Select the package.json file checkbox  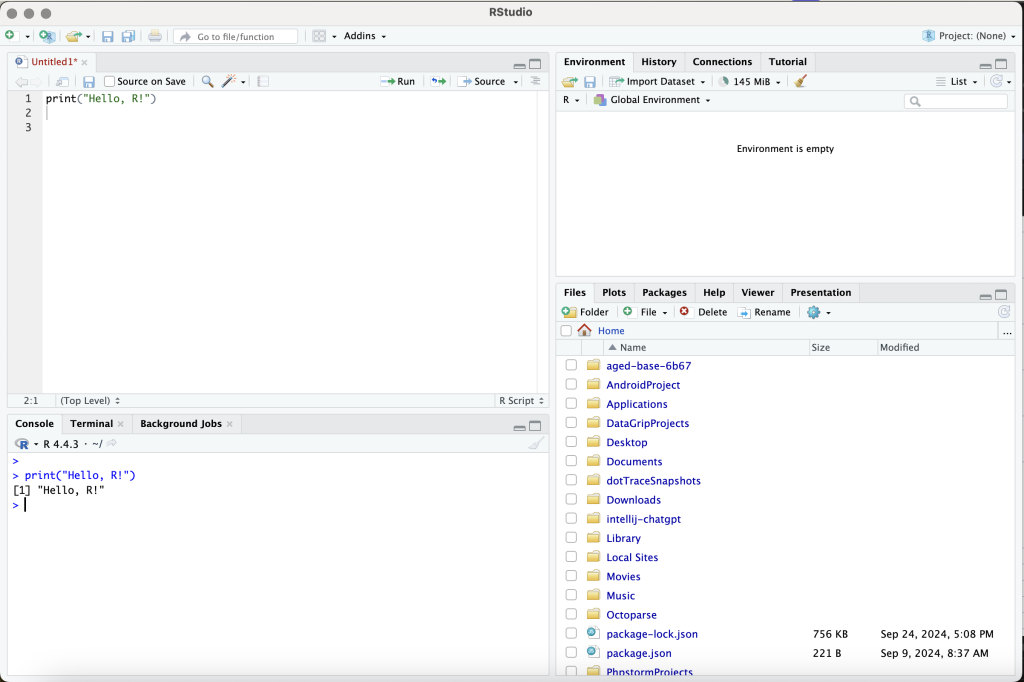pyautogui.click(x=571, y=653)
